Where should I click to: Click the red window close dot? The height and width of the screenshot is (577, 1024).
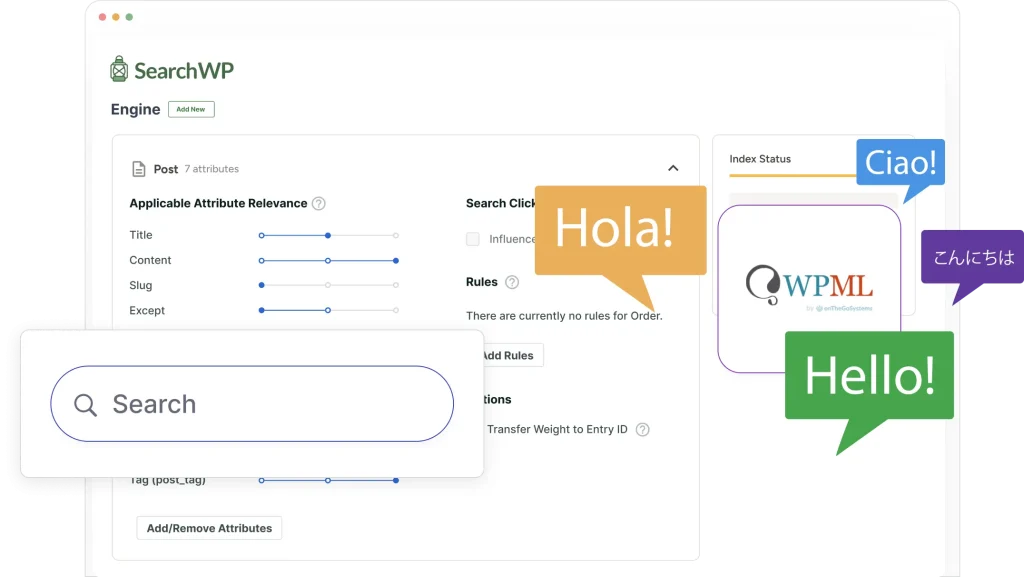[103, 17]
